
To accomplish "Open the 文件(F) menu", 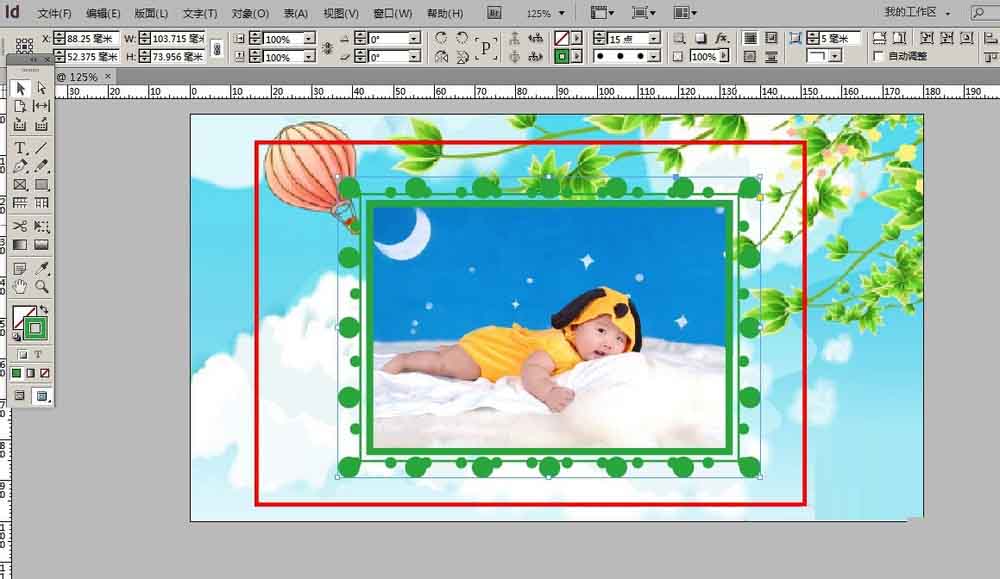I will click(x=54, y=13).
